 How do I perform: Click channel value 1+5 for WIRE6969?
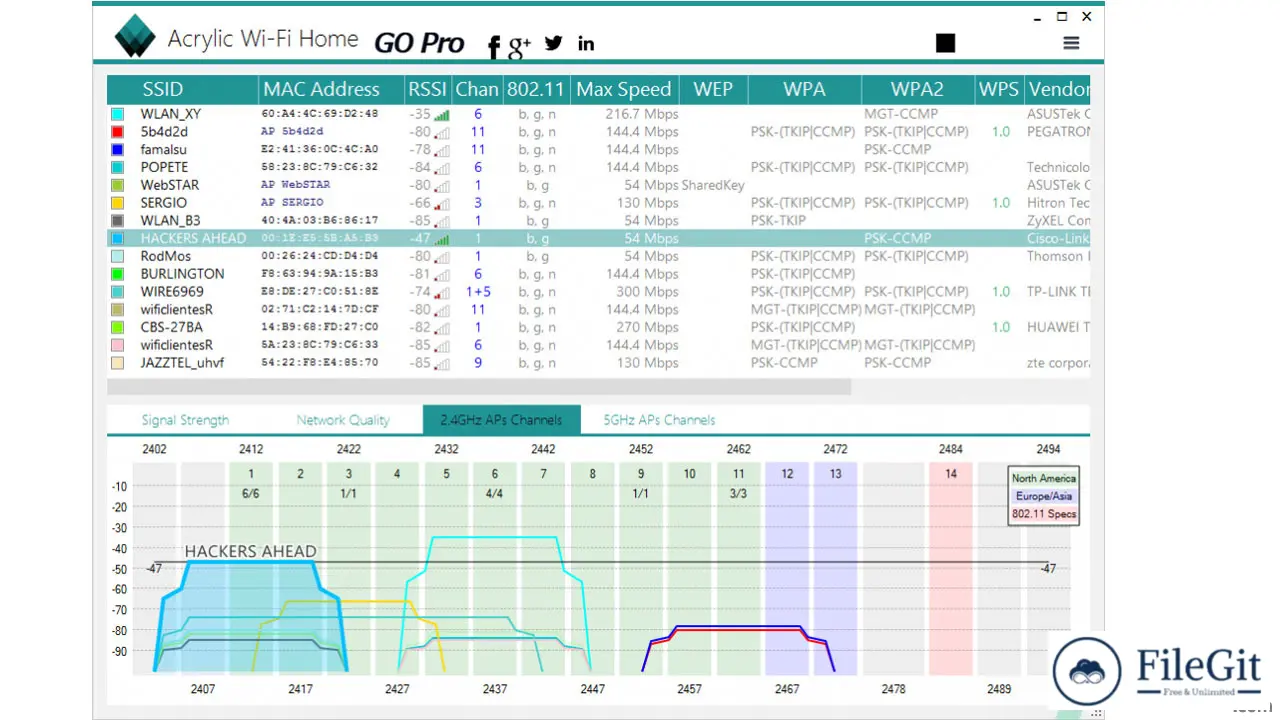pyautogui.click(x=478, y=292)
